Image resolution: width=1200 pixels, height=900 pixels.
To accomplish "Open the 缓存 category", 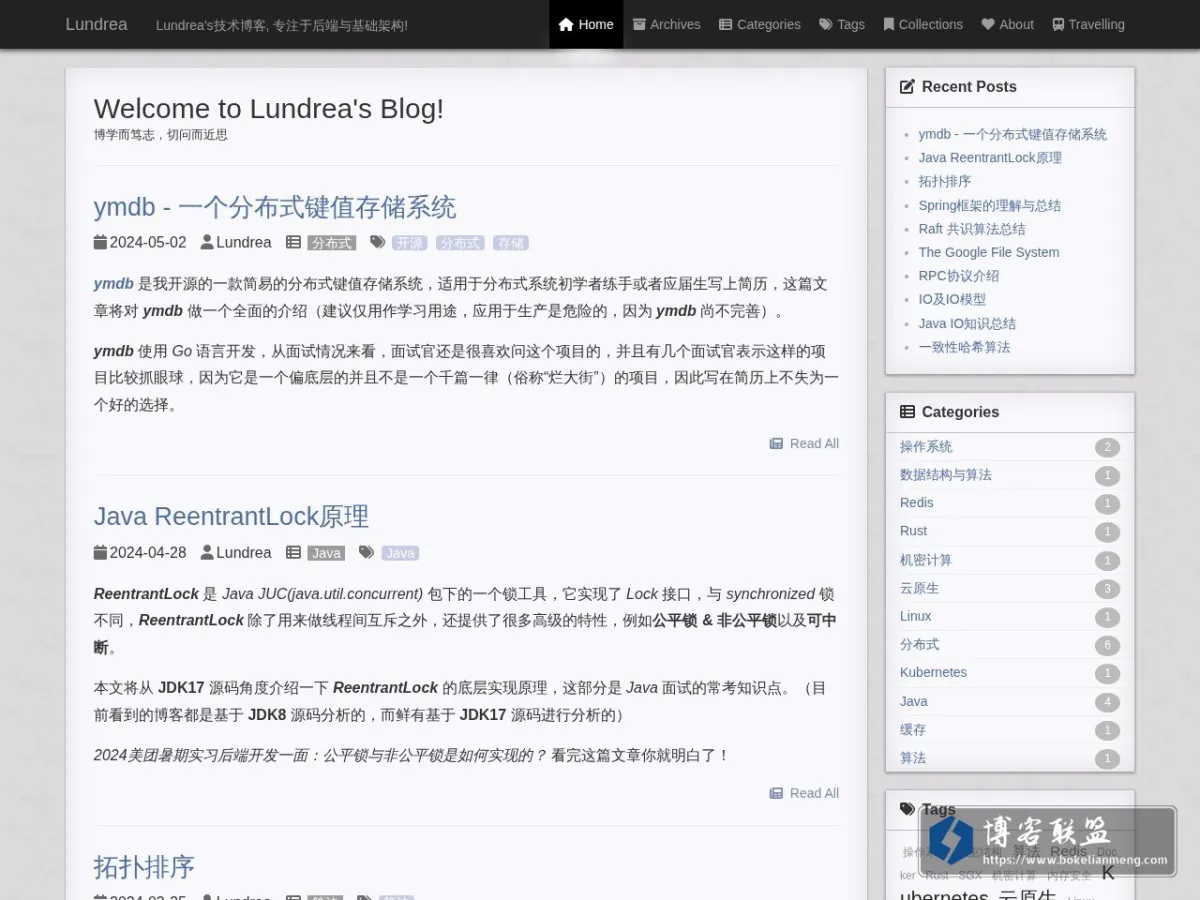I will 913,729.
